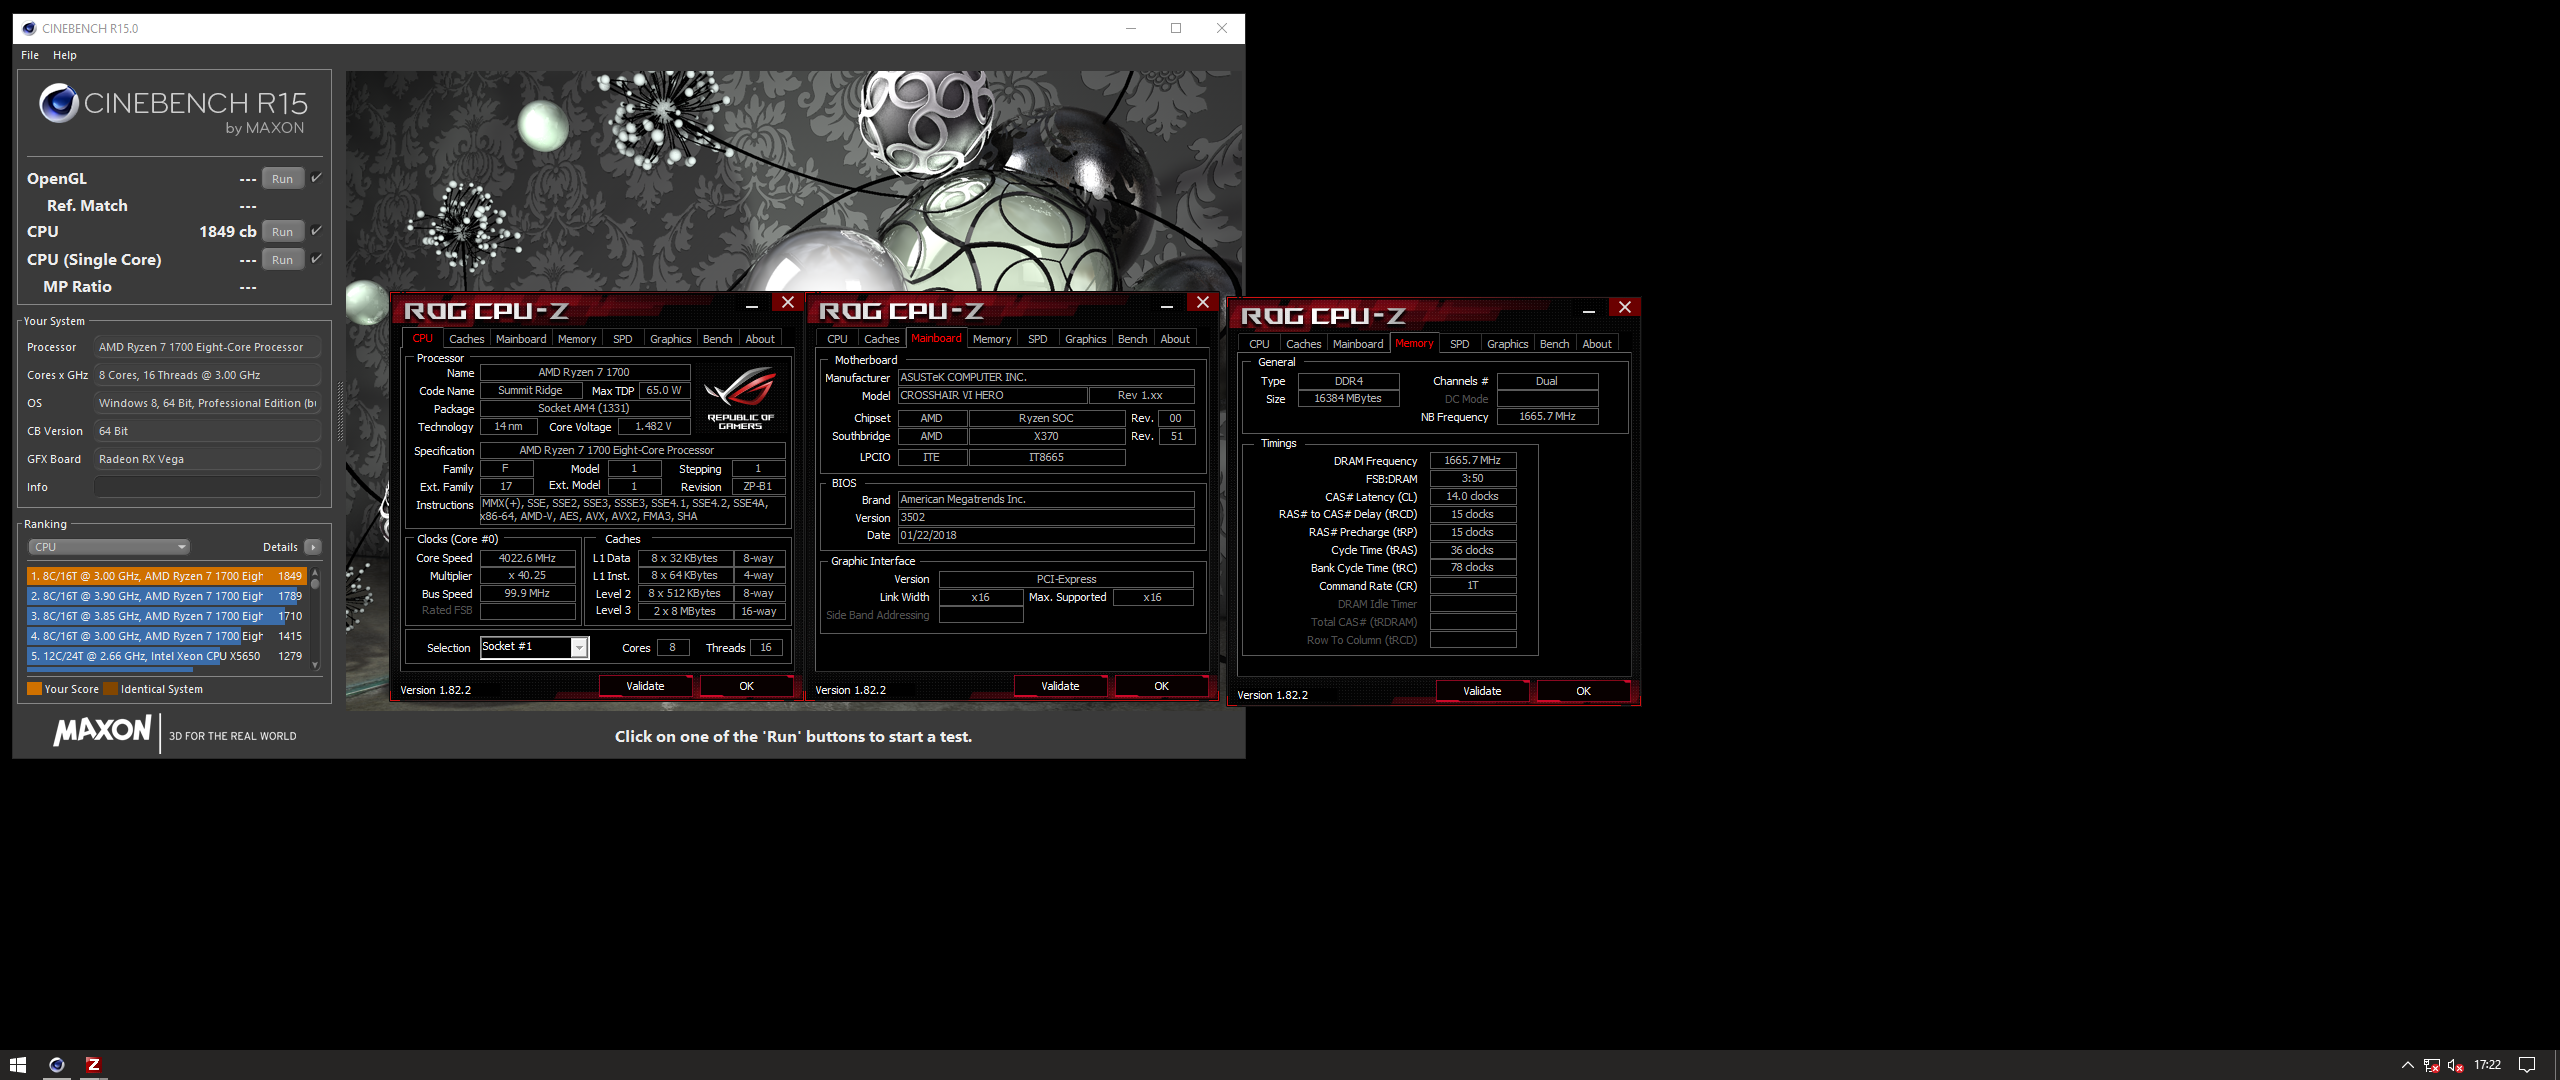Open Bench tab in first CPU-Z window
The height and width of the screenshot is (1080, 2560).
(x=717, y=339)
